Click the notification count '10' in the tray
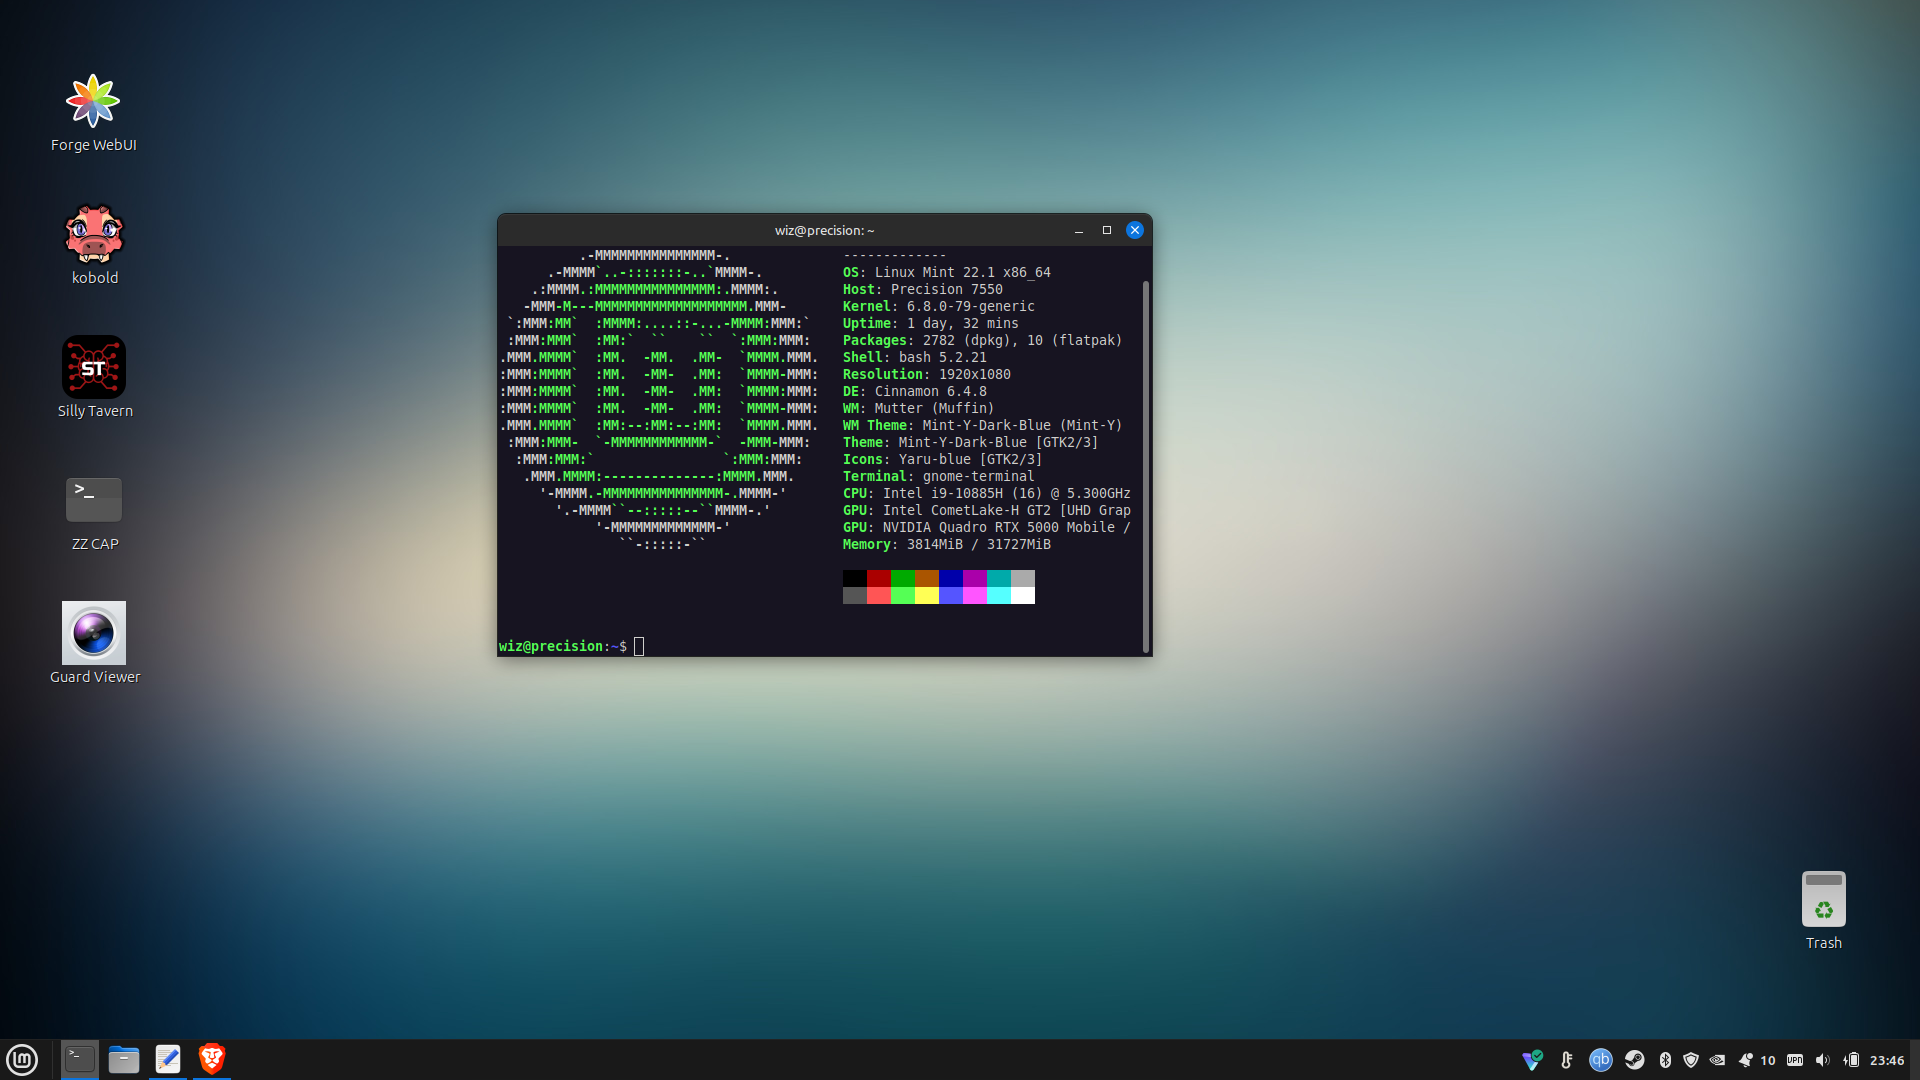 [1768, 1060]
